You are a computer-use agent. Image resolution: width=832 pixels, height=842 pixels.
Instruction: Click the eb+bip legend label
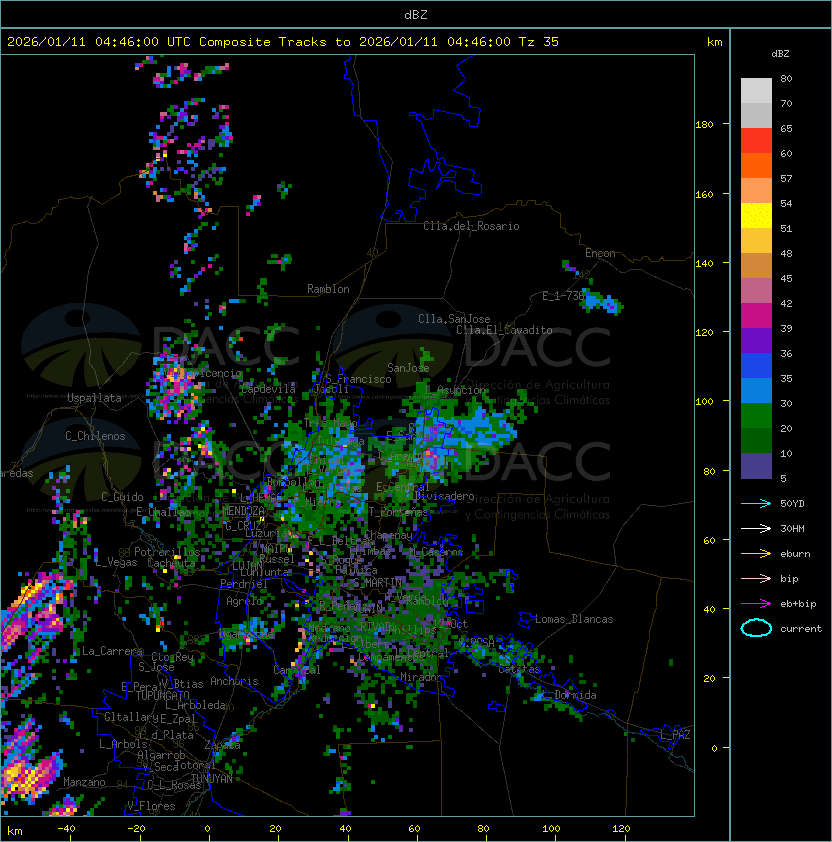[x=798, y=604]
